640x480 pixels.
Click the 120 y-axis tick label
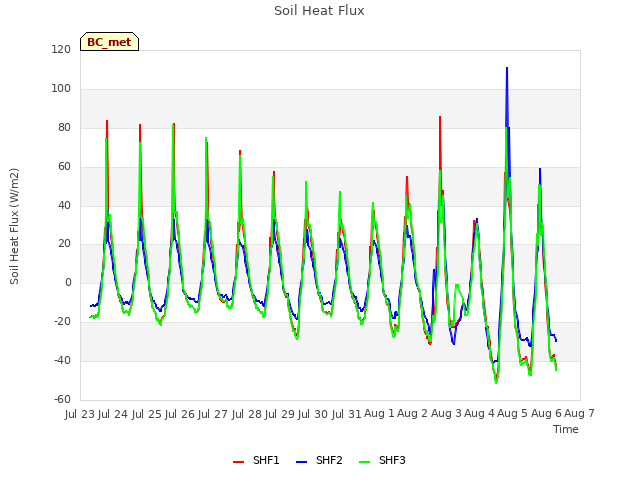point(61,49)
